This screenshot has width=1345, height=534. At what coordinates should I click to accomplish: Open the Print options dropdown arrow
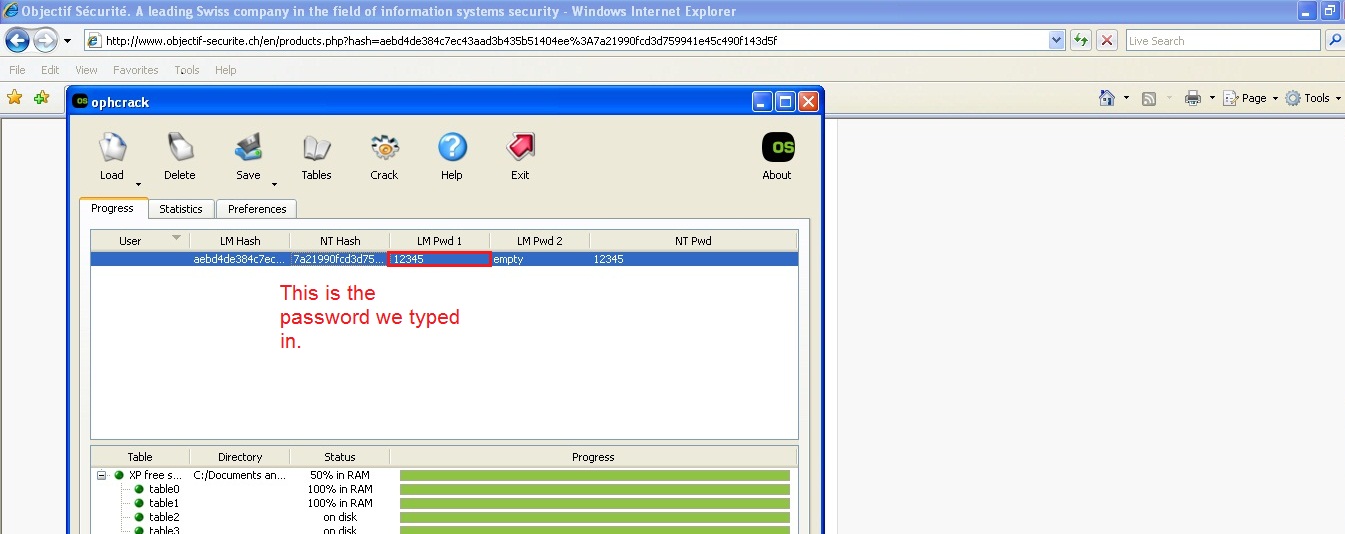1212,98
